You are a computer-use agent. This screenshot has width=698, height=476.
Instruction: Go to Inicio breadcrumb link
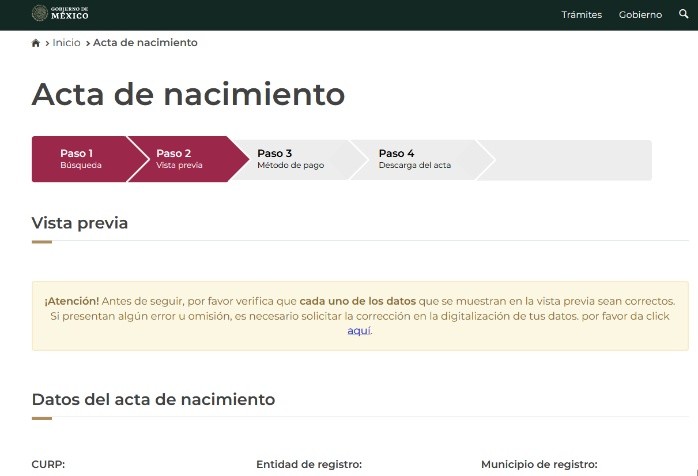pos(66,43)
